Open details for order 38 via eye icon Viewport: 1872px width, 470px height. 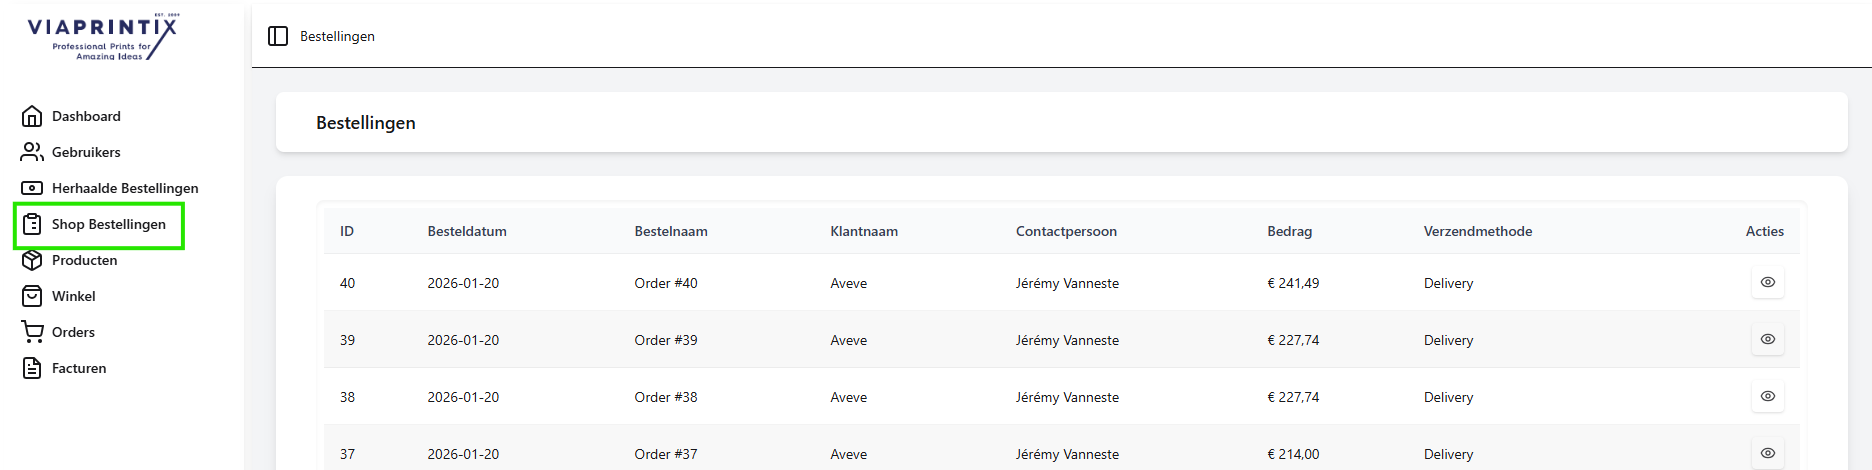pyautogui.click(x=1767, y=397)
